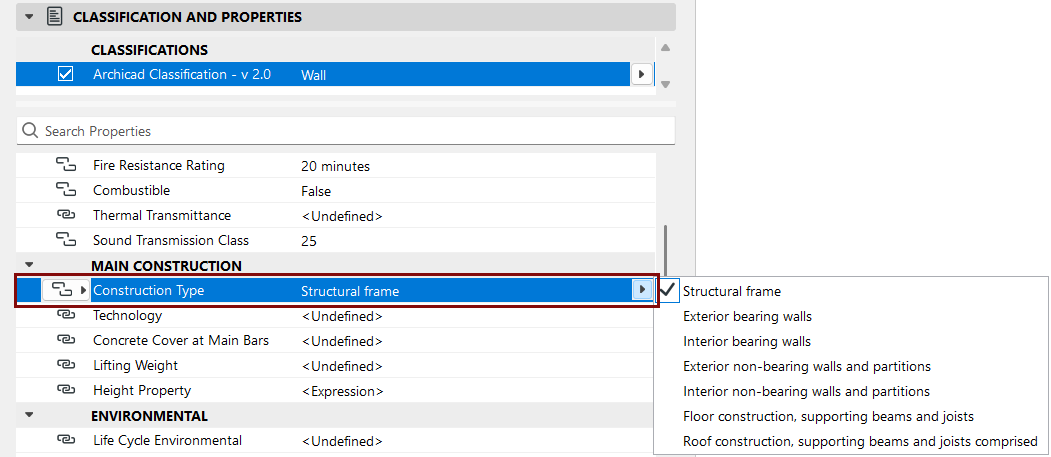Image resolution: width=1051 pixels, height=457 pixels.
Task: Click link icon next to Sound Transmission Class
Action: coord(65,239)
